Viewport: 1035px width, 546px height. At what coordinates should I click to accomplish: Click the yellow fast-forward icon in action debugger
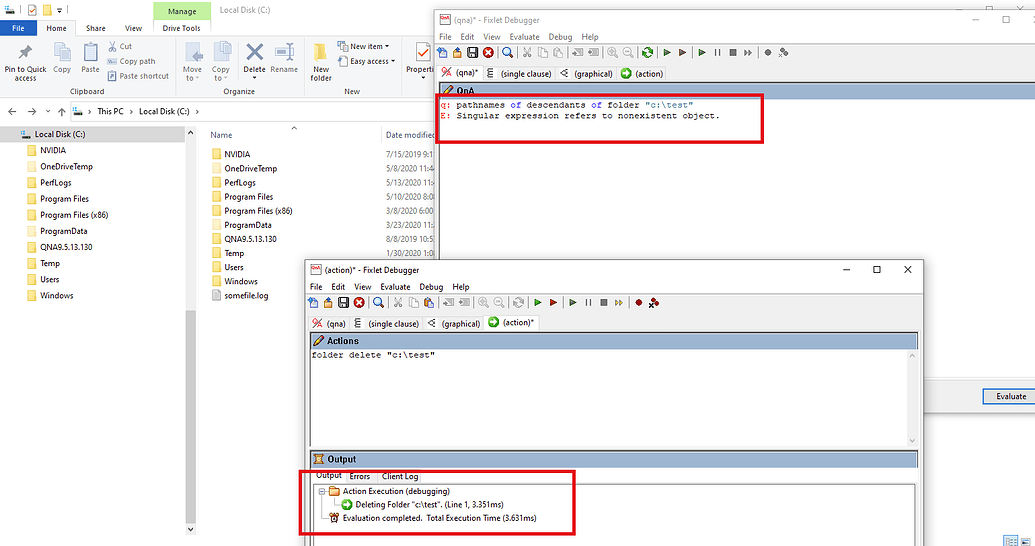pyautogui.click(x=618, y=302)
